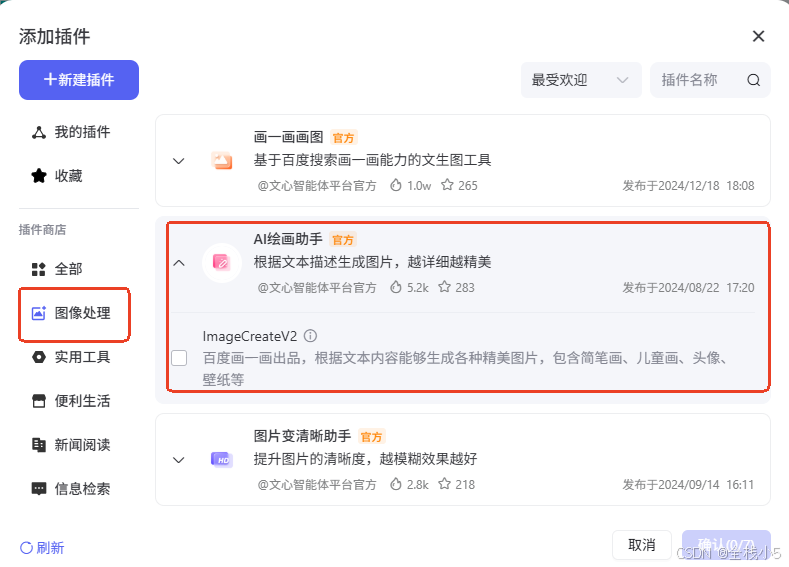Click the search magnifier icon
This screenshot has width=789, height=567.
[x=753, y=80]
